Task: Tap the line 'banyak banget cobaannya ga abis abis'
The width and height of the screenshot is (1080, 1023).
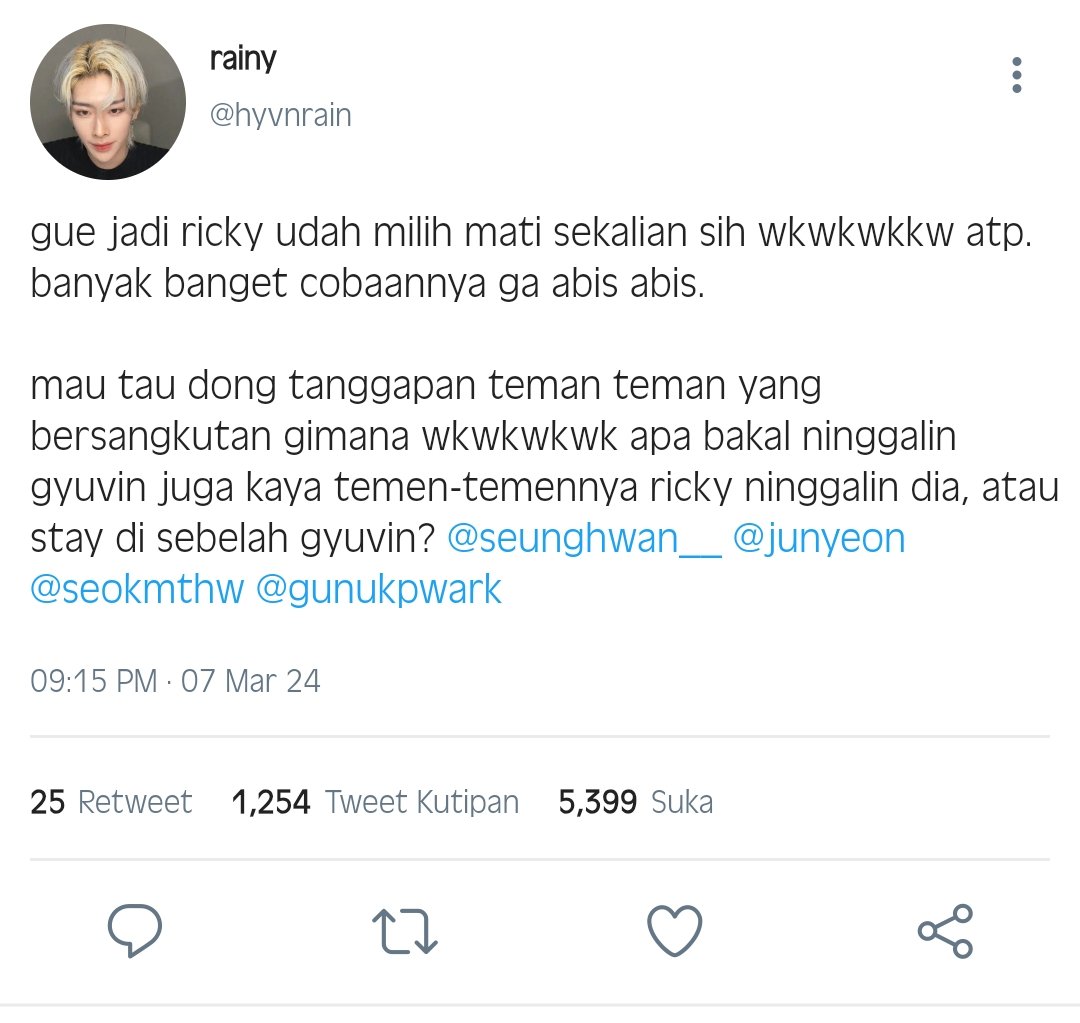Action: (368, 284)
